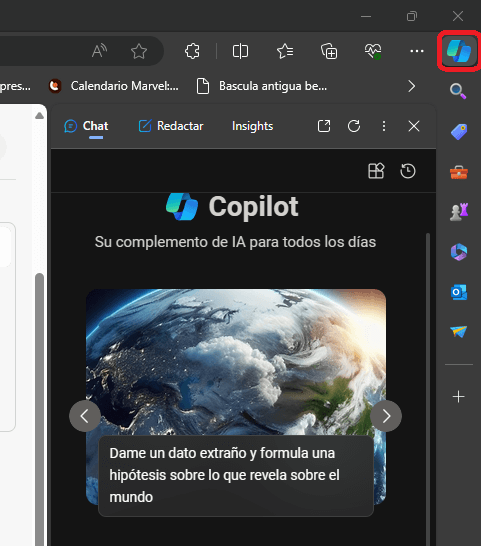This screenshot has width=481, height=546.
Task: Click the Copilot logo heading
Action: [232, 207]
